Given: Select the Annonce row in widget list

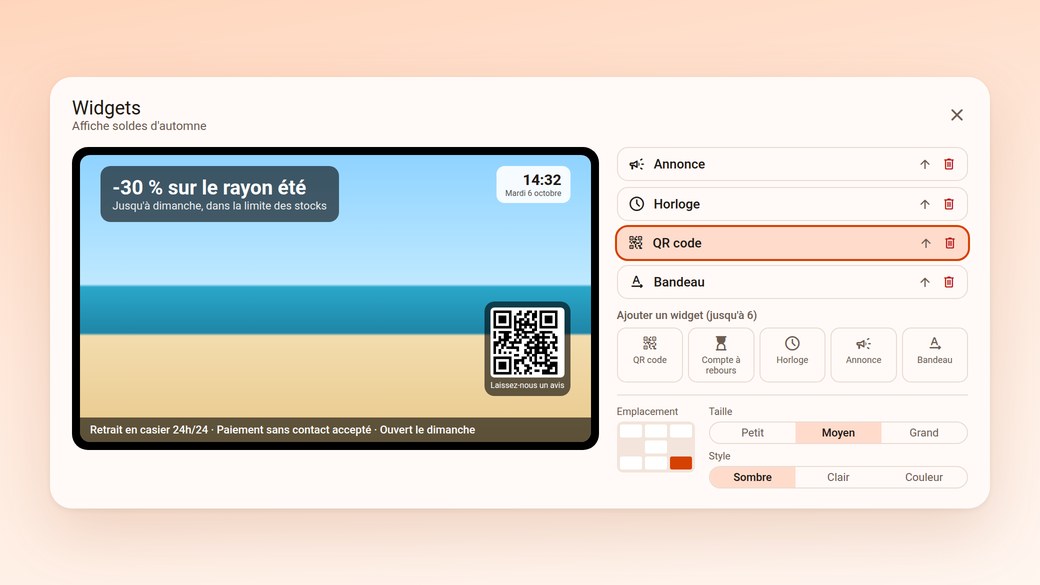Looking at the screenshot, I should tap(792, 164).
